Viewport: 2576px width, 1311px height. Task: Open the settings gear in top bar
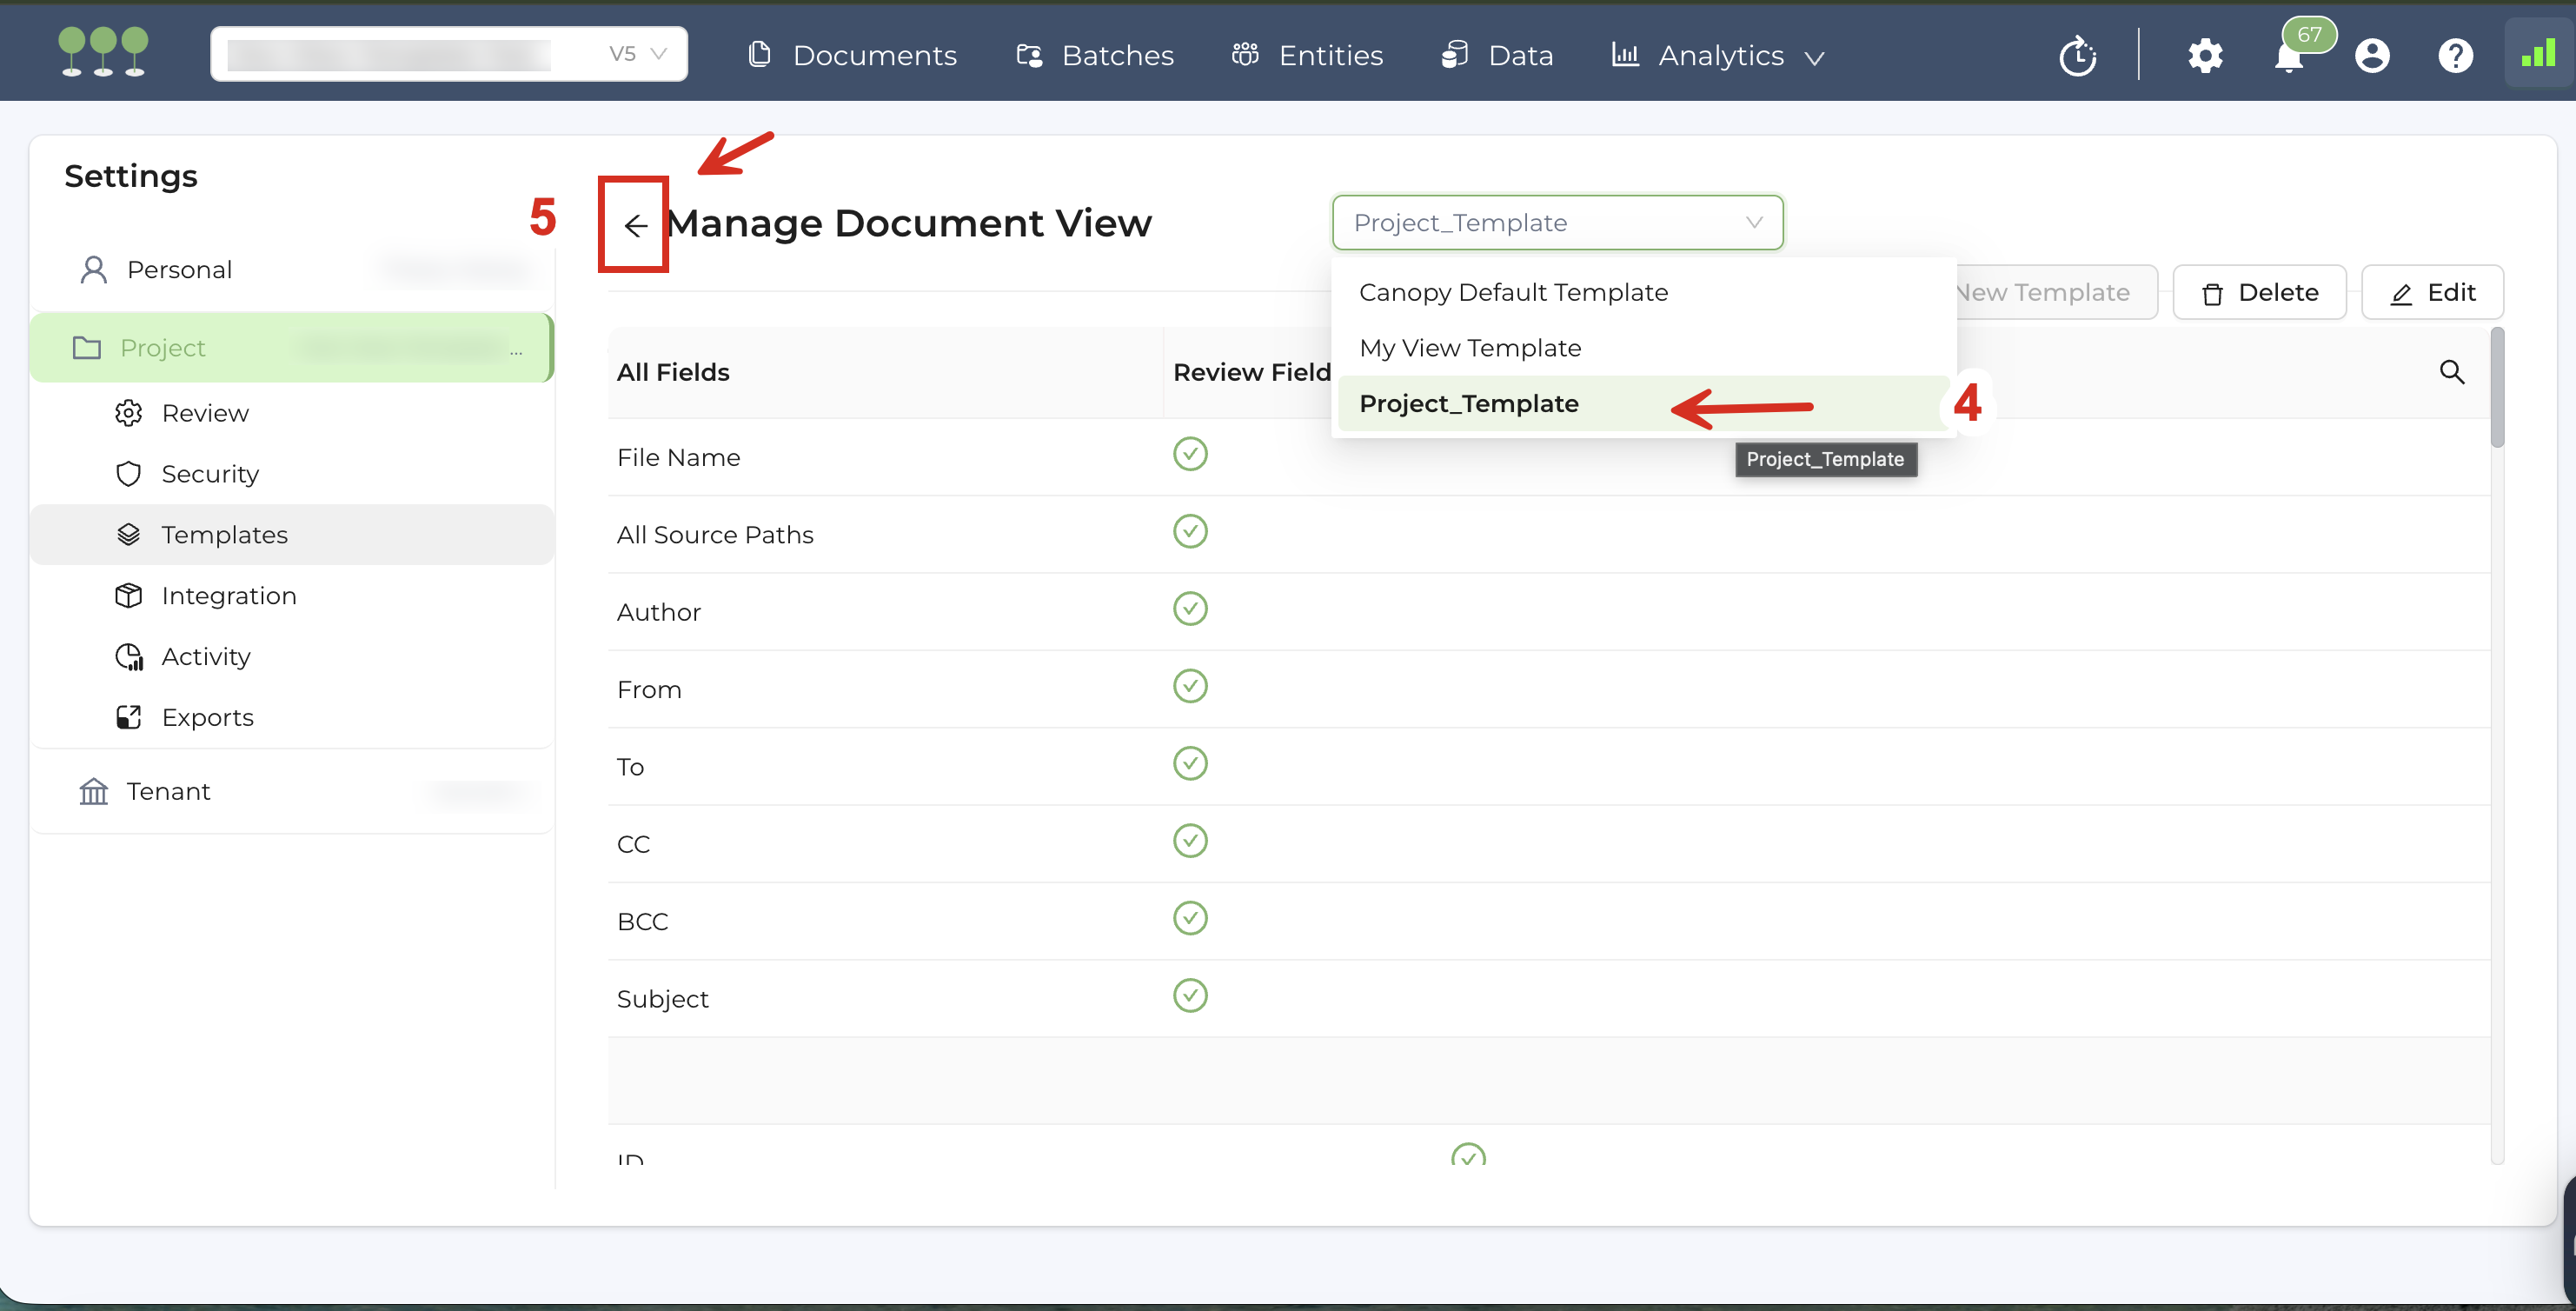[2204, 56]
